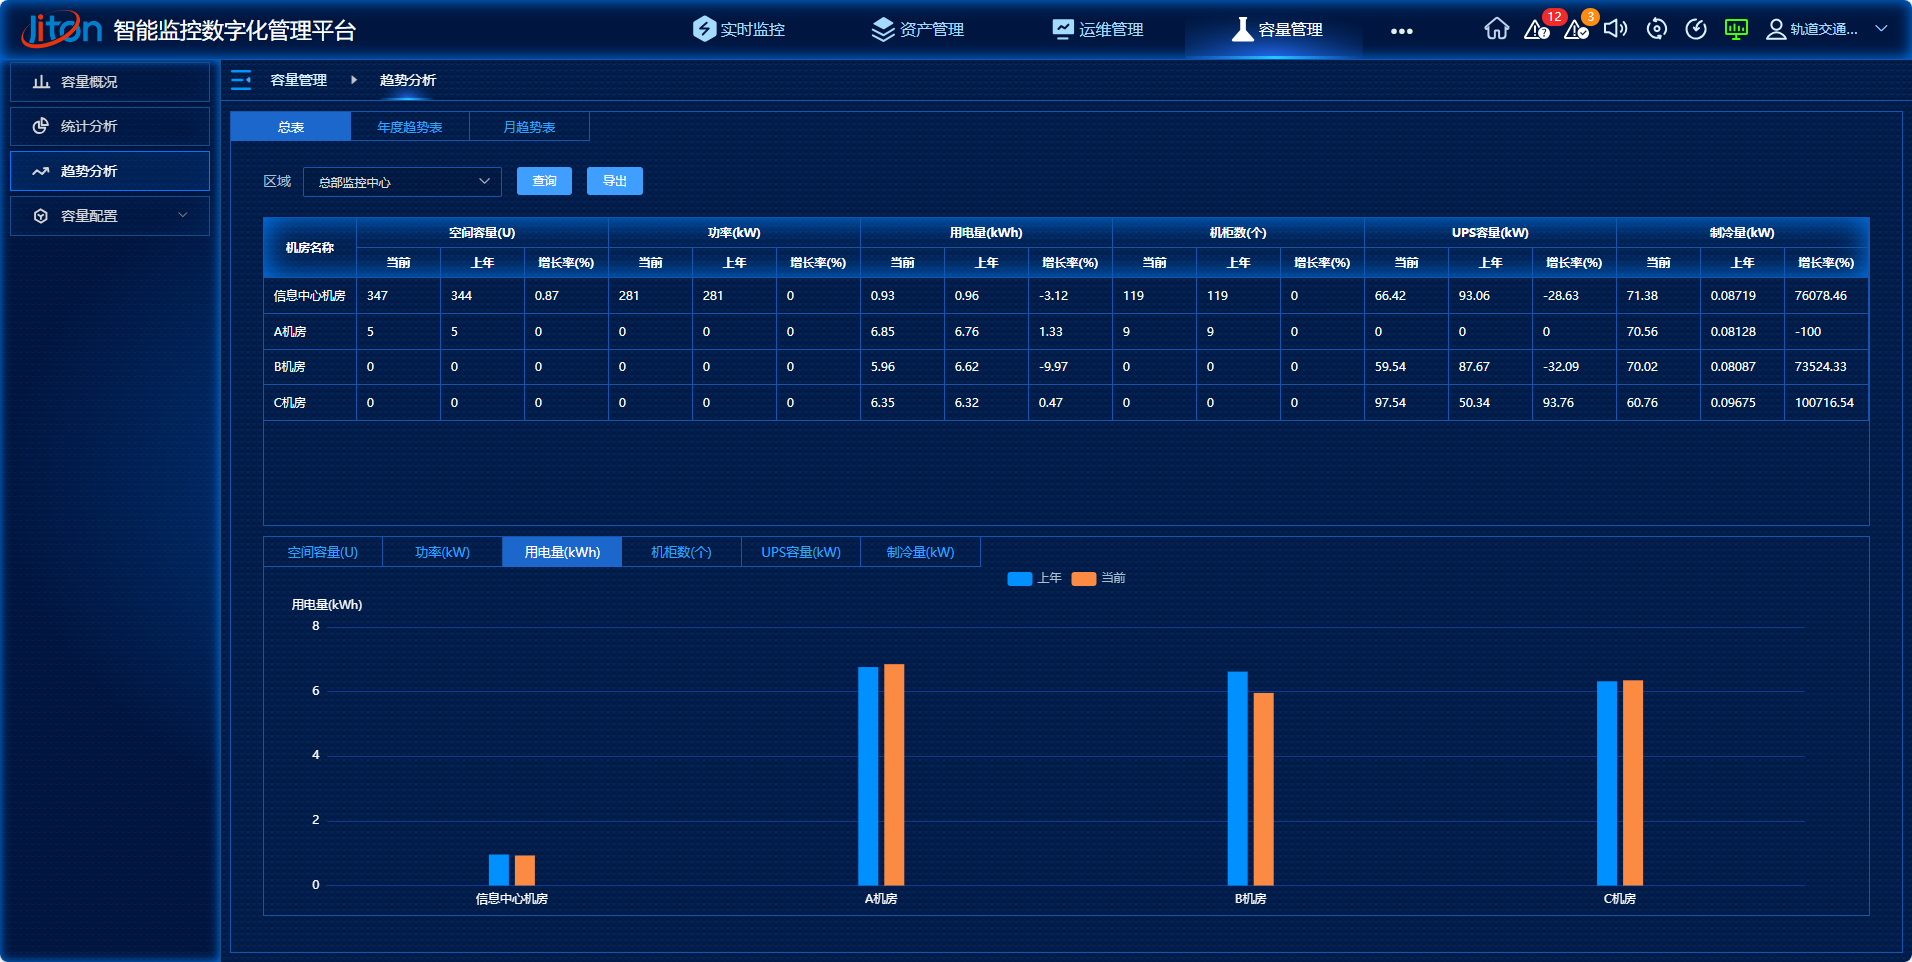
Task: Collapse sidebar using menu toggle icon
Action: coord(241,80)
